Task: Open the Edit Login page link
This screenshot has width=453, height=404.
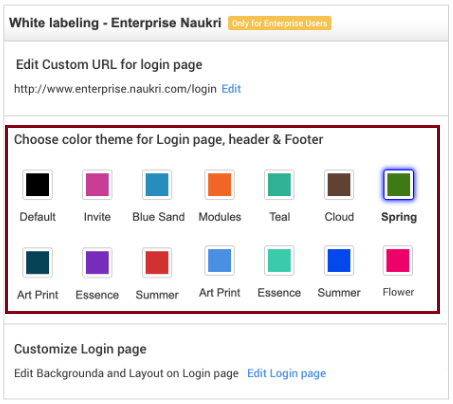Action: tap(286, 373)
